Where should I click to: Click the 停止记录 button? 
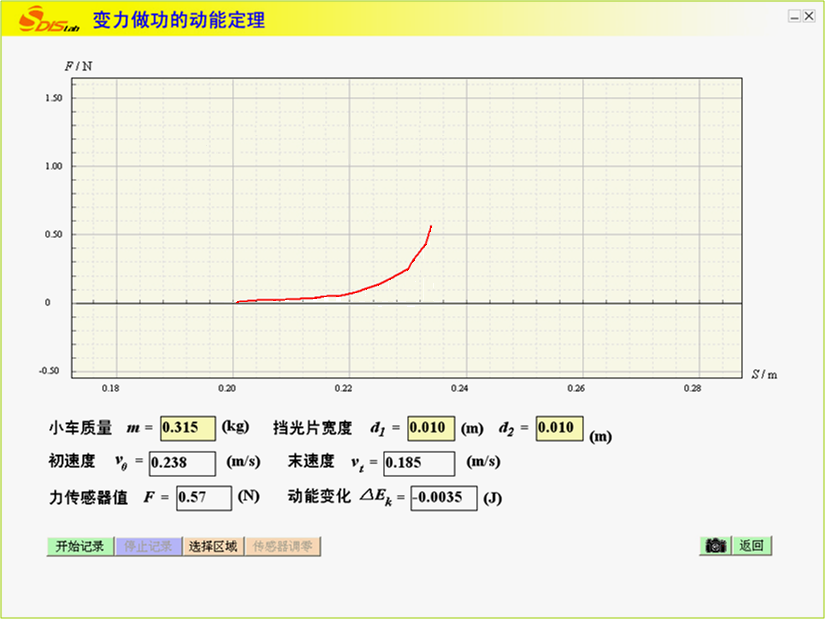point(148,547)
